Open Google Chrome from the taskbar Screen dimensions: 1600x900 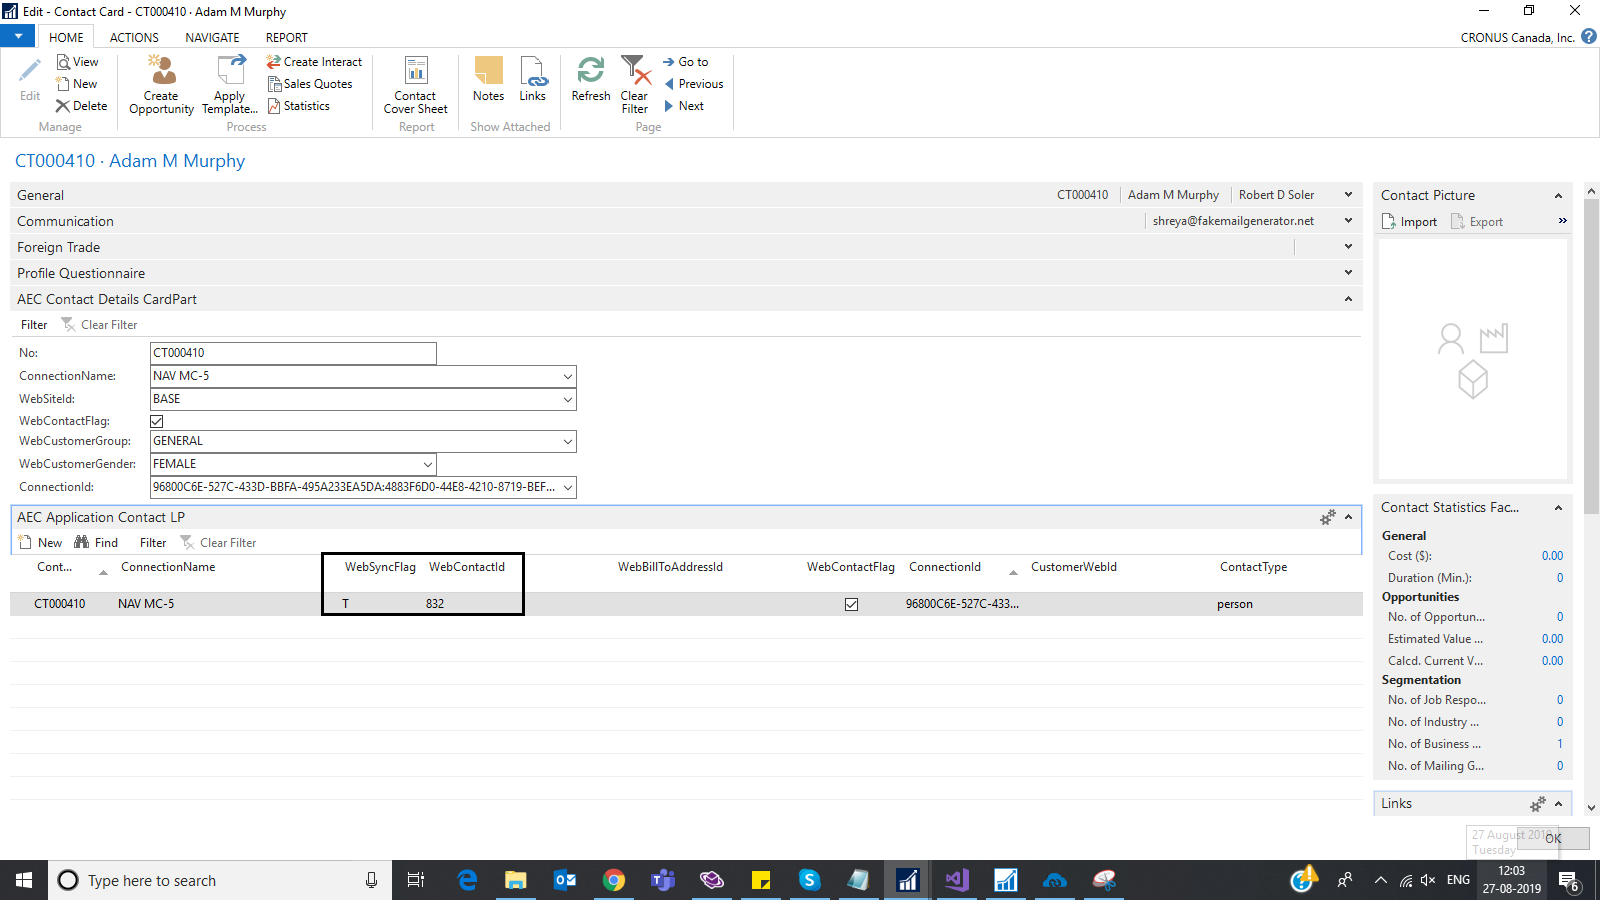pyautogui.click(x=613, y=880)
